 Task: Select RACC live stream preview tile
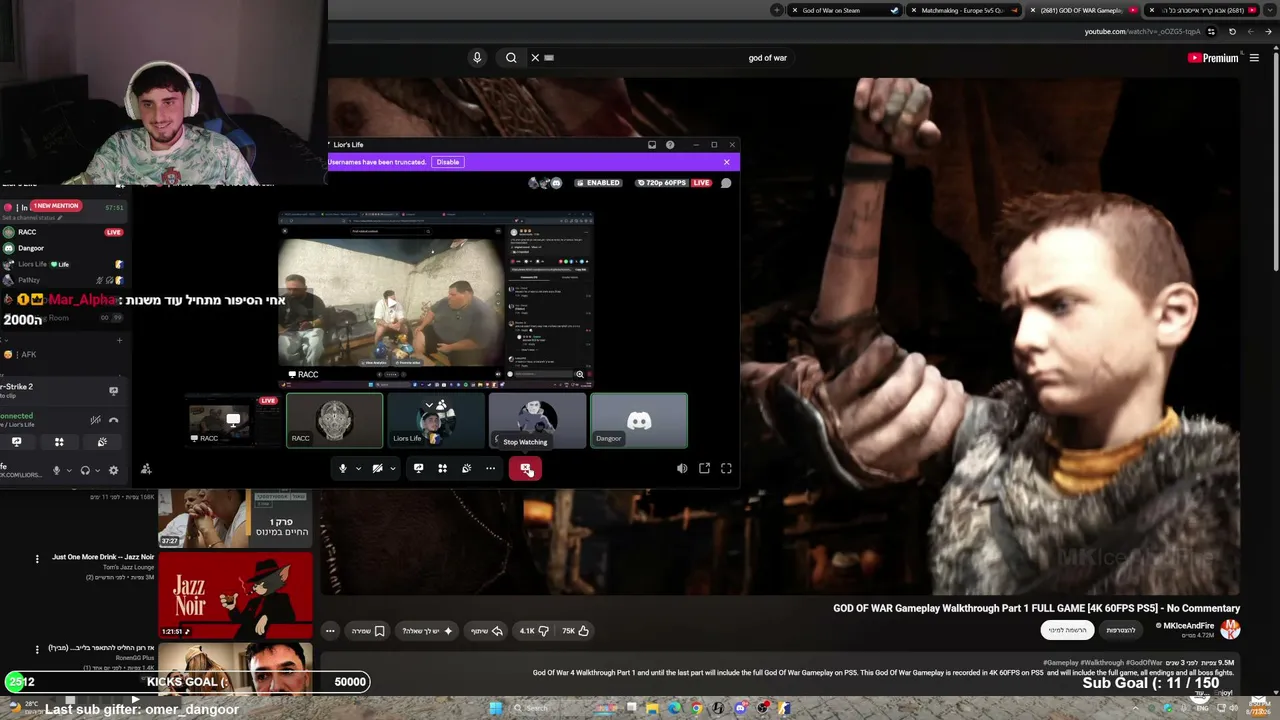(234, 420)
